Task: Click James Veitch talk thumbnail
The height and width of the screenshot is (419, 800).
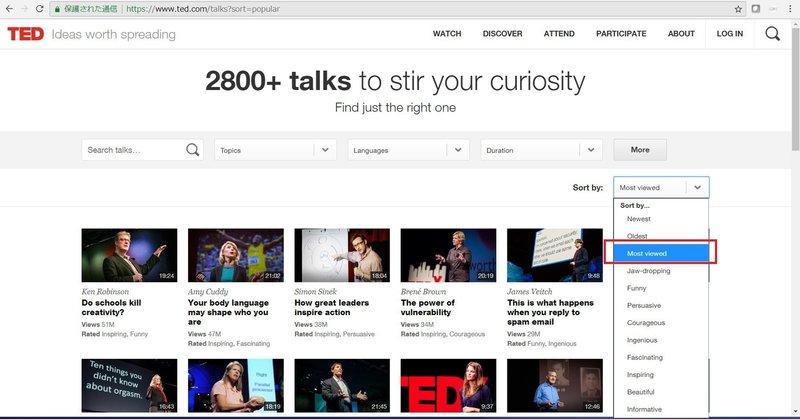Action: (555, 255)
